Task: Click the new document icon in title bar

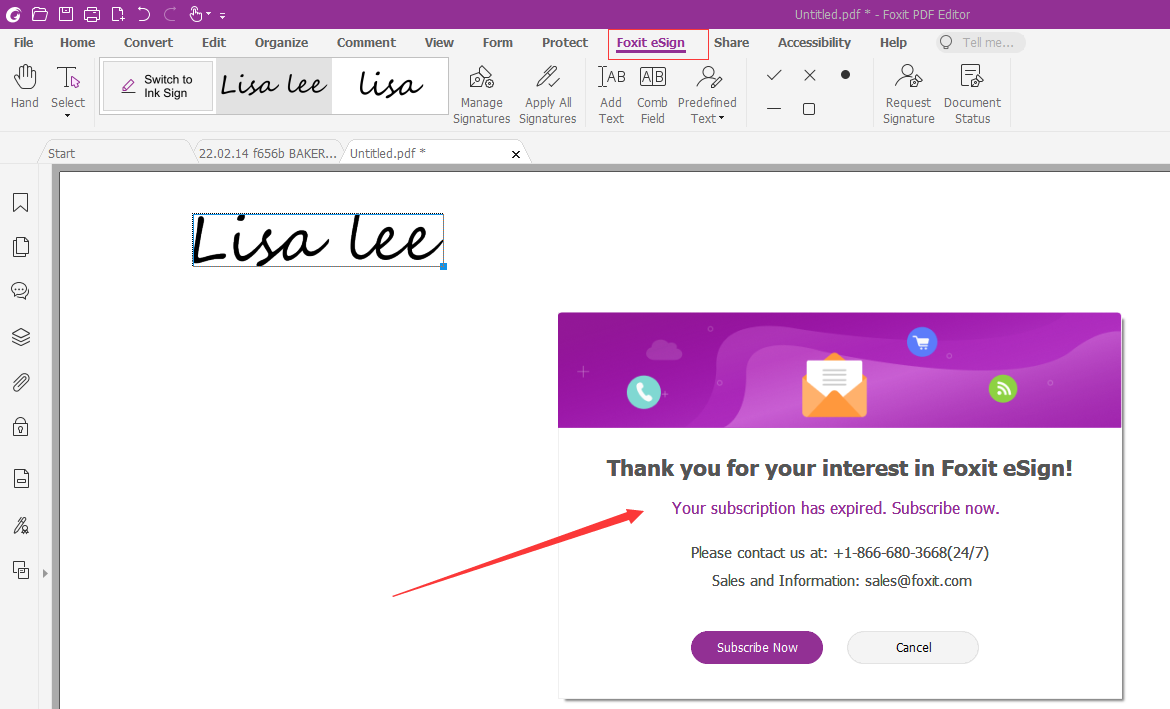Action: click(118, 13)
